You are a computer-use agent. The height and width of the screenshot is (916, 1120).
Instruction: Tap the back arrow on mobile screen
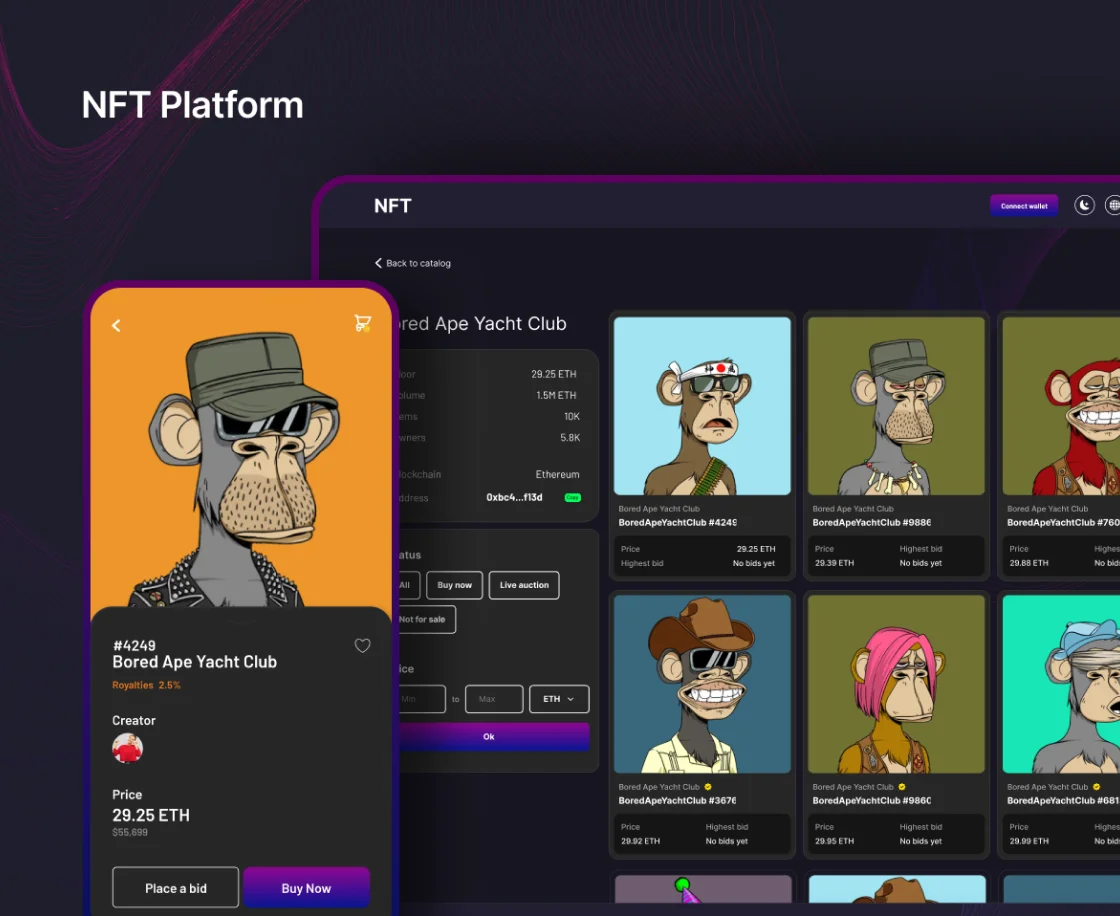[116, 325]
